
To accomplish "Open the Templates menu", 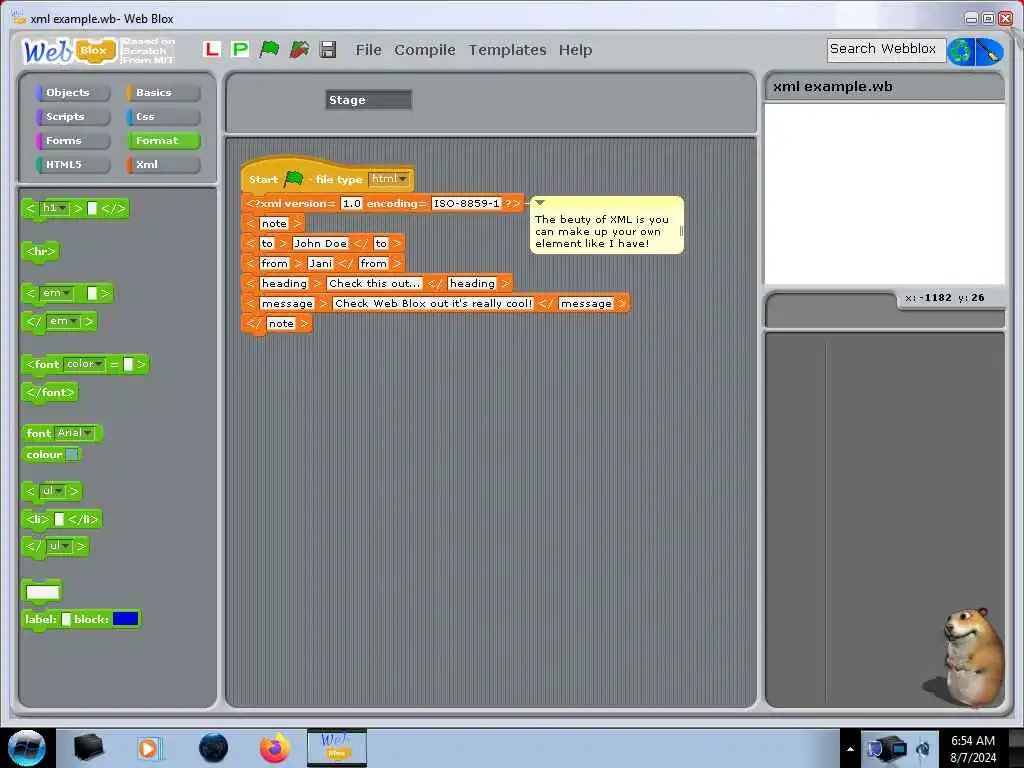I will (x=507, y=50).
